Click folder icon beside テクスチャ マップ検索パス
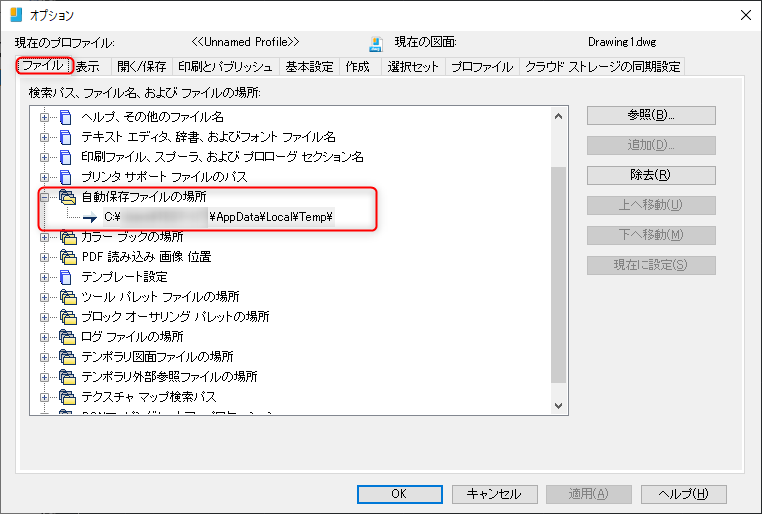762x514 pixels. tap(68, 397)
